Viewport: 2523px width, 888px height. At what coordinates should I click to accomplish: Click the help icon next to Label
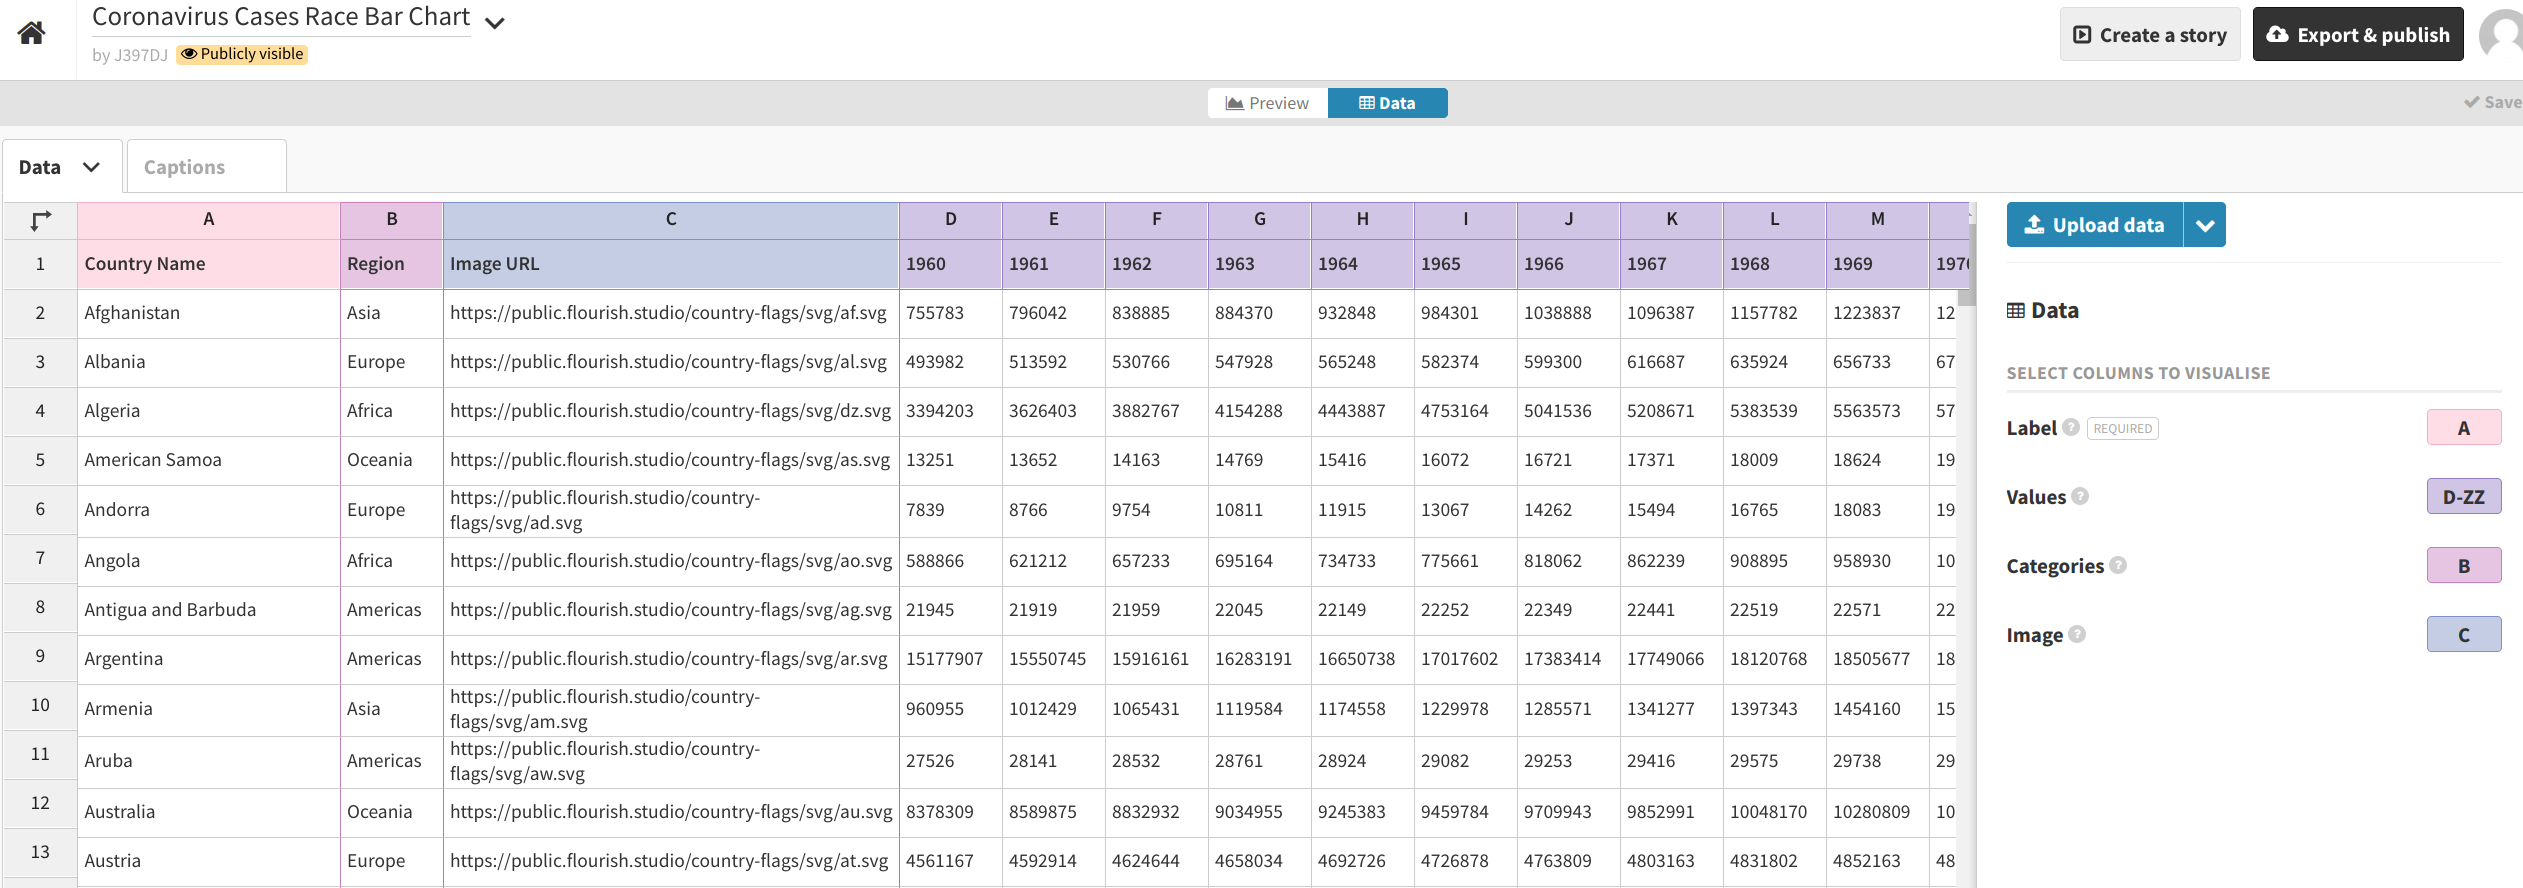coord(2071,428)
